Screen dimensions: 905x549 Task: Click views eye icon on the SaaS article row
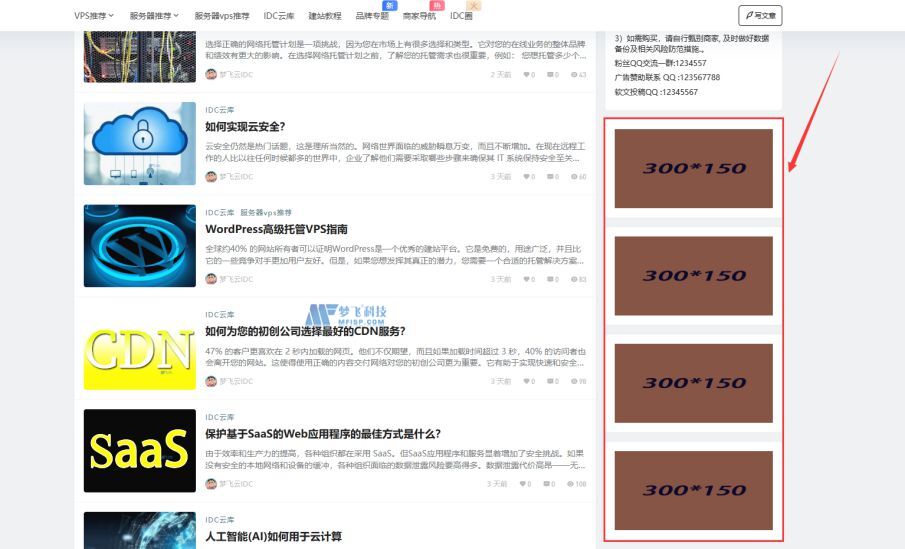(570, 484)
